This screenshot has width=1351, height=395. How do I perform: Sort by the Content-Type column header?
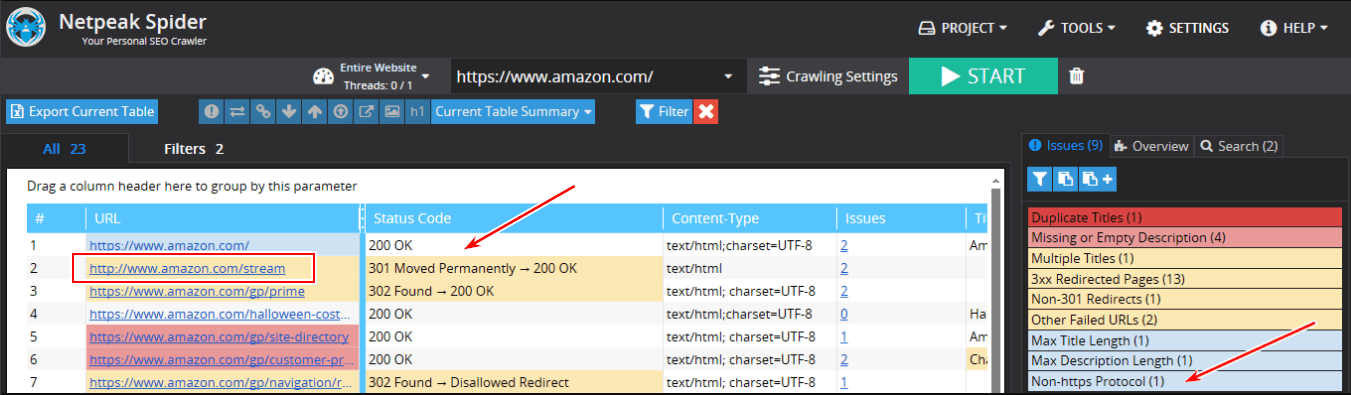[750, 218]
